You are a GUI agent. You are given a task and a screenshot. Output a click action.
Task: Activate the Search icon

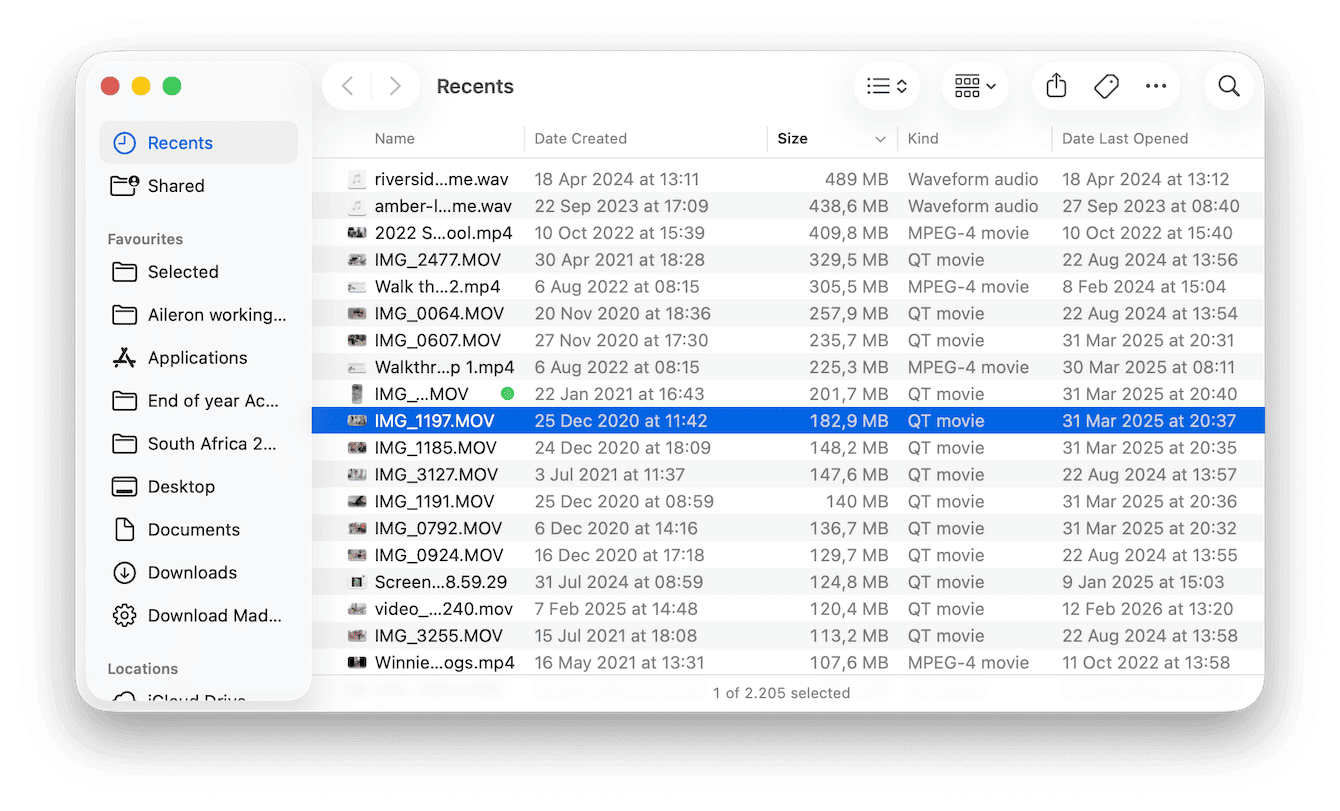(1228, 86)
